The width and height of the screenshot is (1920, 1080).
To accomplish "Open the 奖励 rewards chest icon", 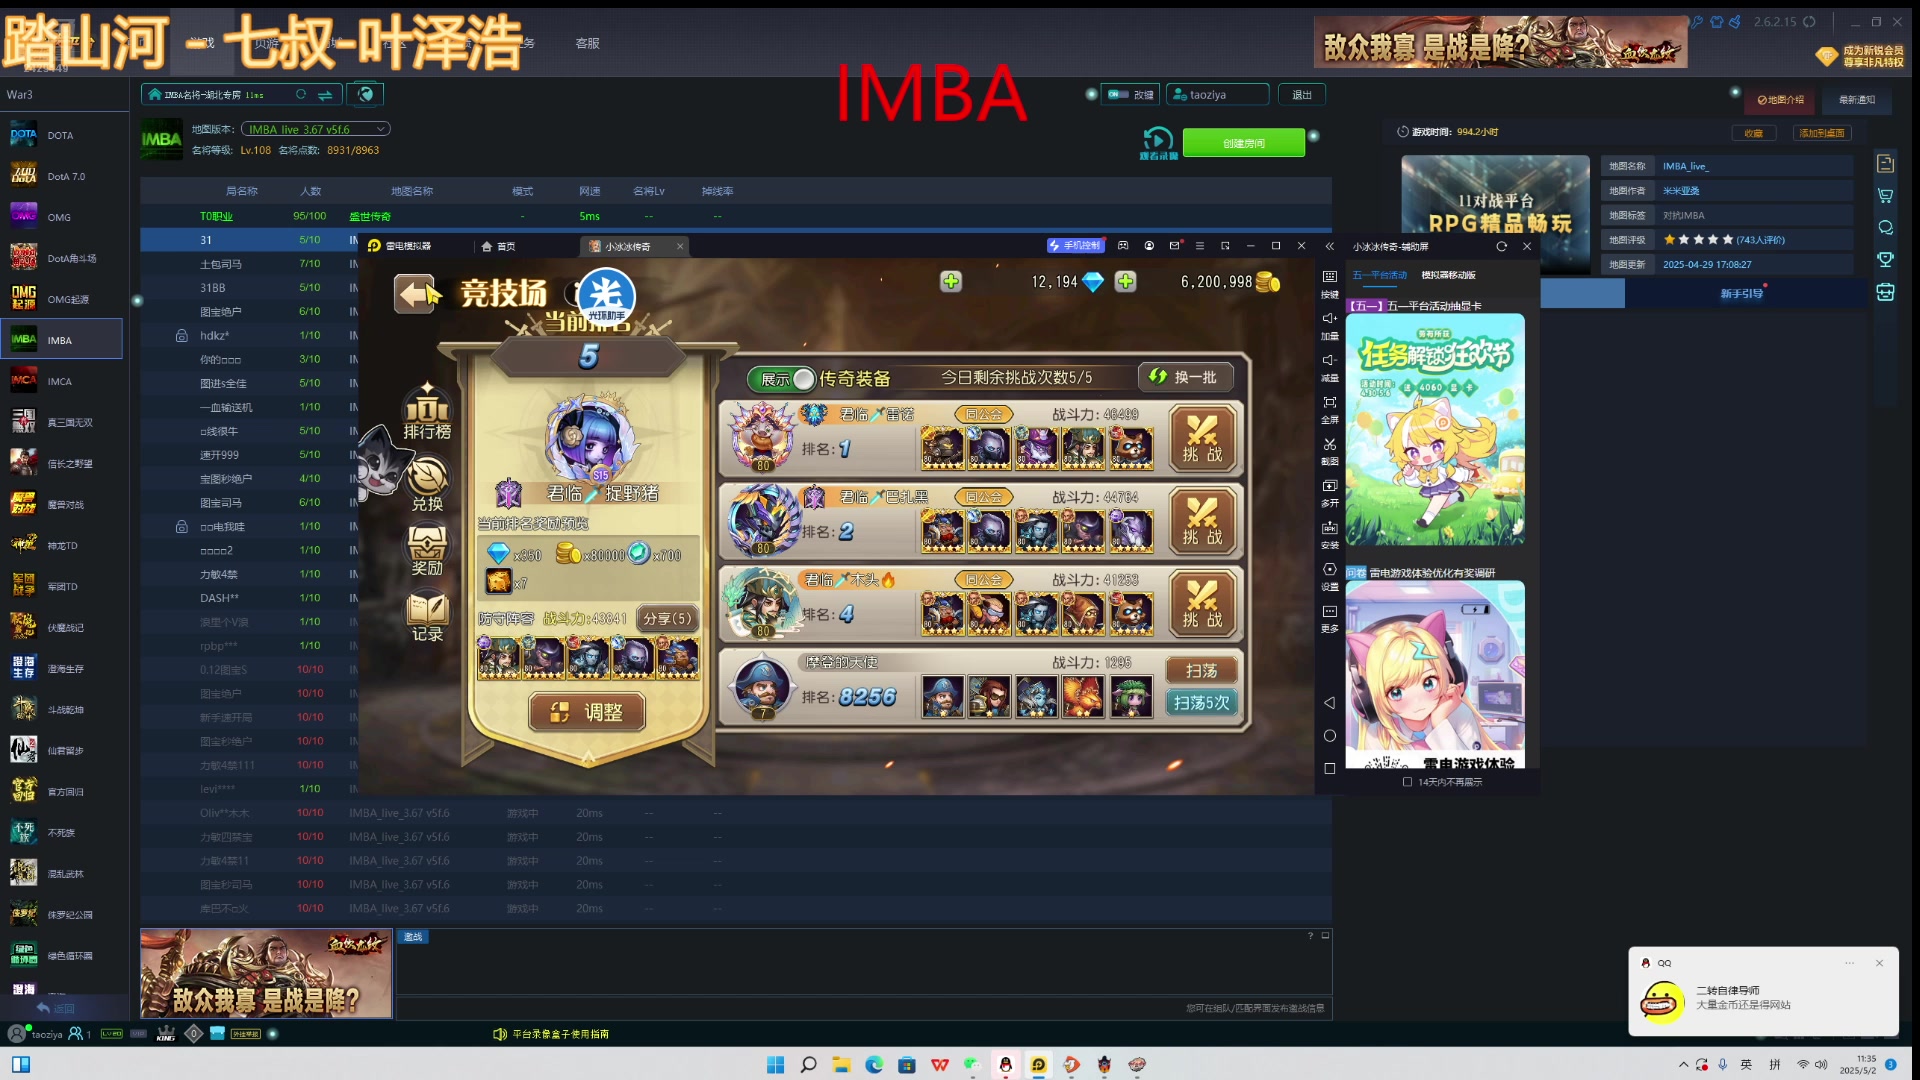I will click(427, 550).
